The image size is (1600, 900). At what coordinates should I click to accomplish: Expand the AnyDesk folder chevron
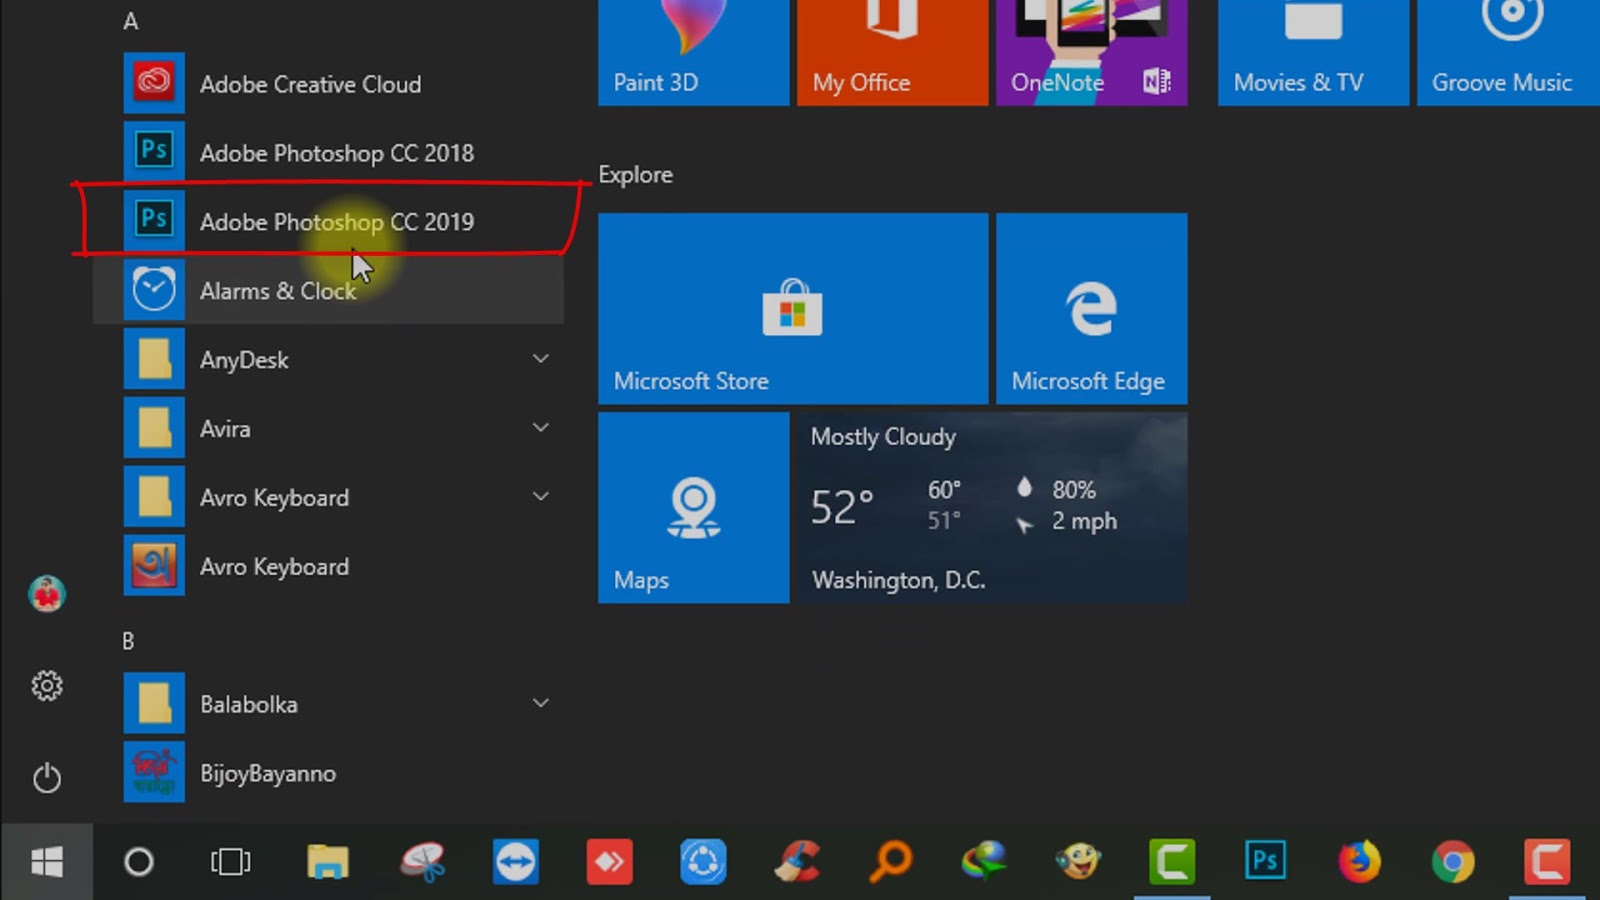tap(540, 359)
